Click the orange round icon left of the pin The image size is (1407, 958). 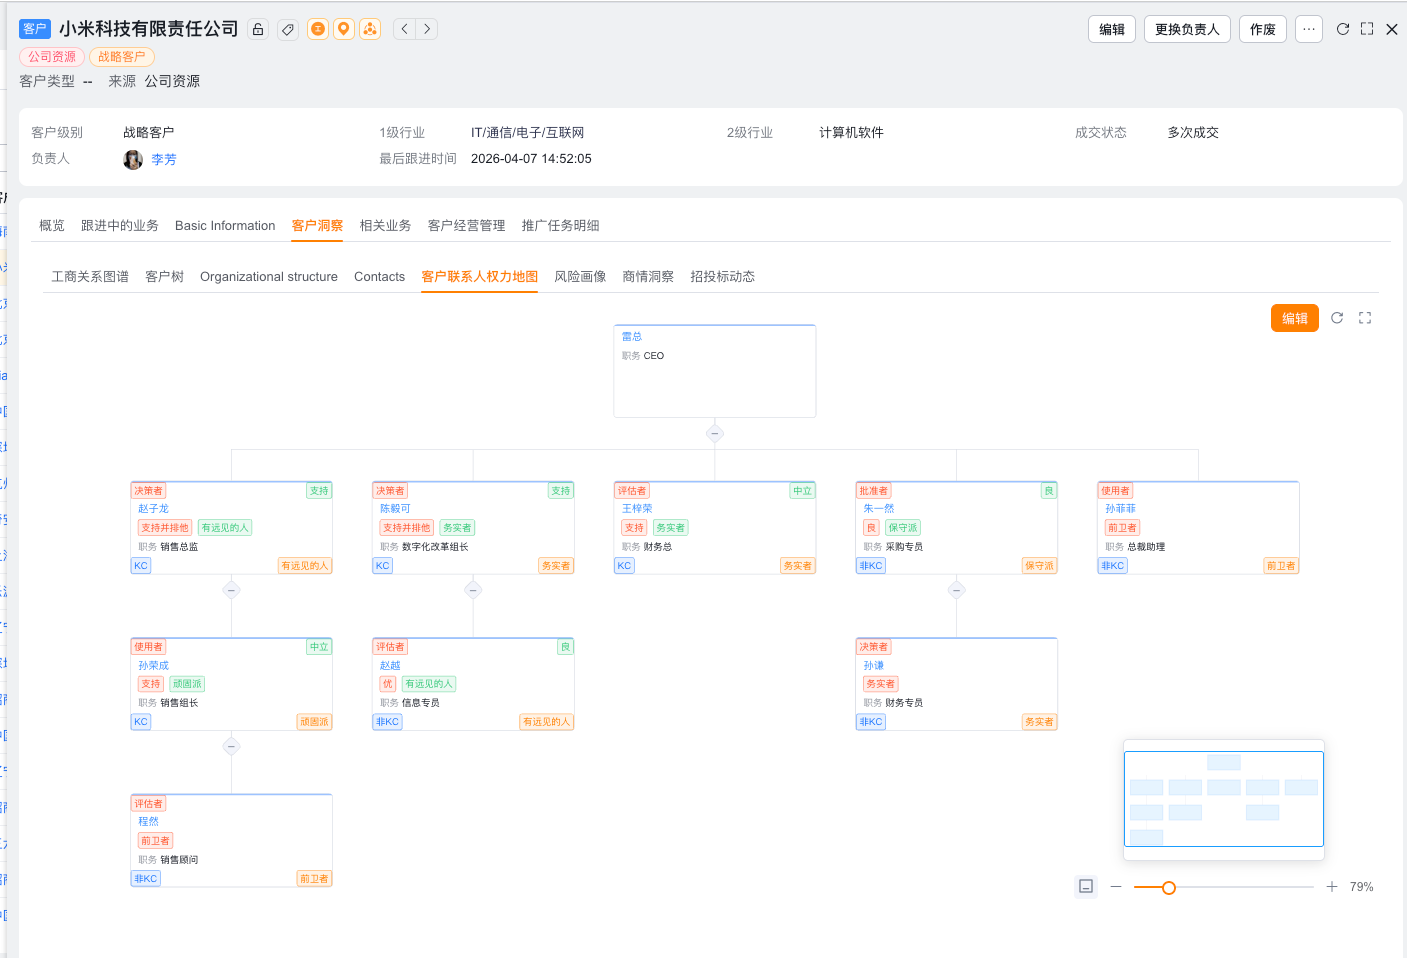pyautogui.click(x=318, y=29)
